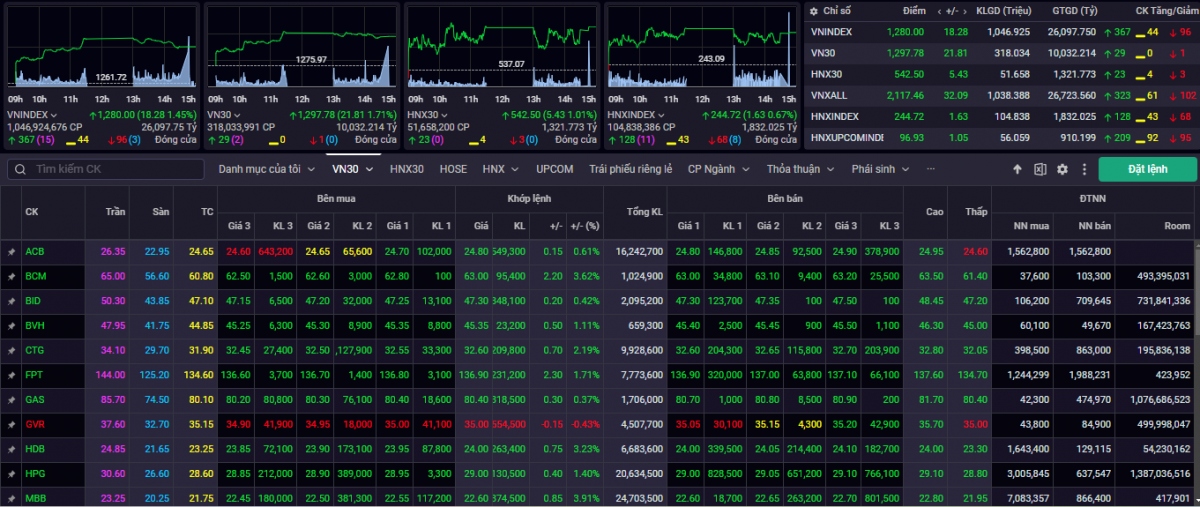Image resolution: width=1200 pixels, height=507 pixels.
Task: Click the FPT ticker symbol
Action: 35,374
